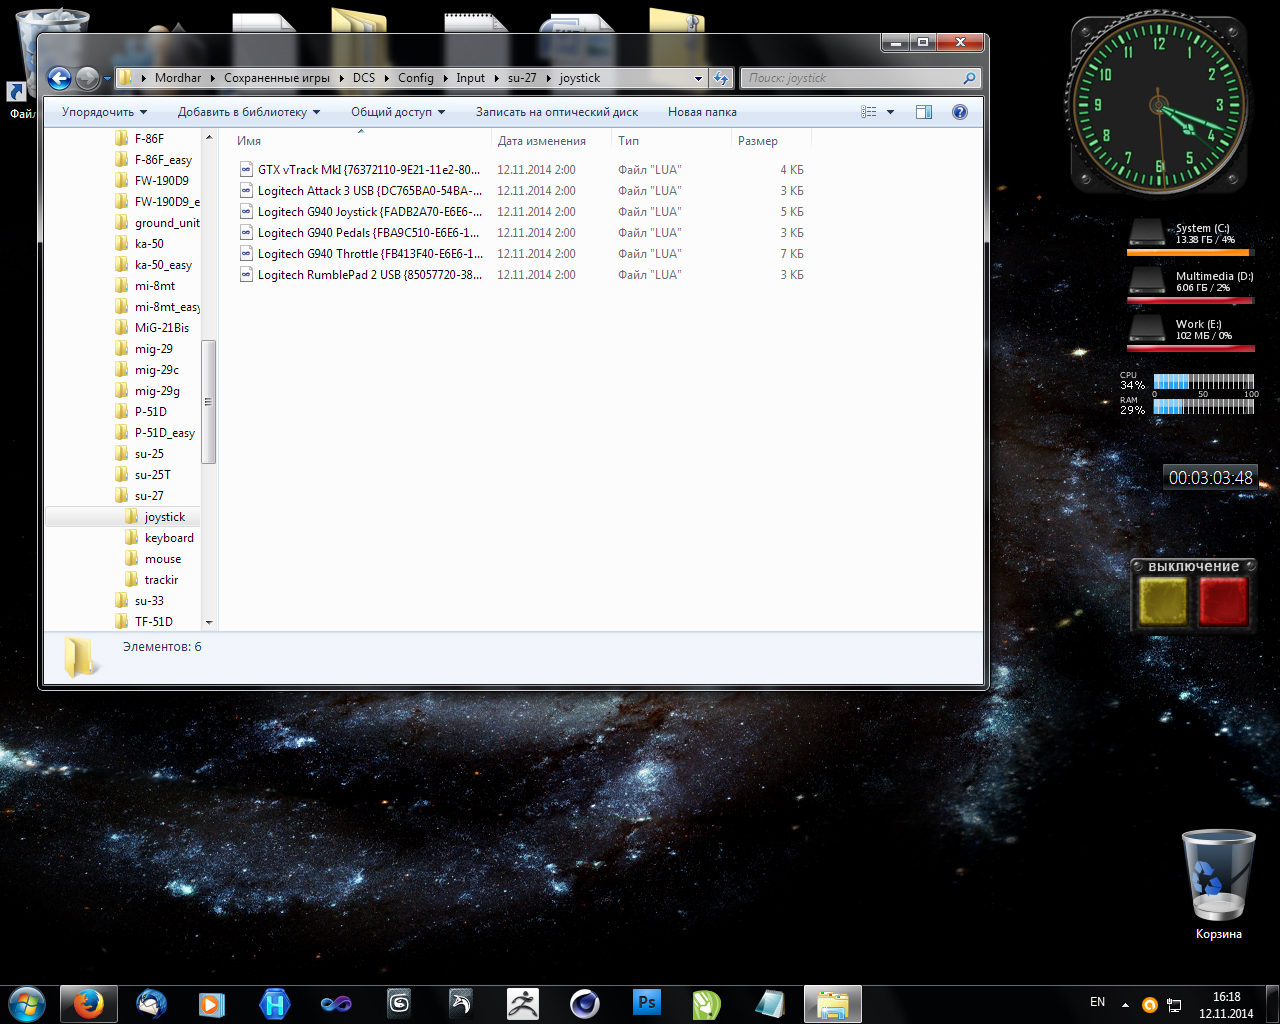
Task: Open the Windows Start menu orb
Action: tap(27, 1003)
